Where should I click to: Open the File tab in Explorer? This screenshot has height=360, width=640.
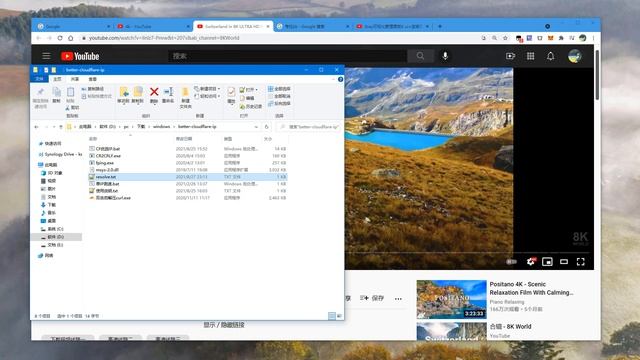pyautogui.click(x=40, y=79)
